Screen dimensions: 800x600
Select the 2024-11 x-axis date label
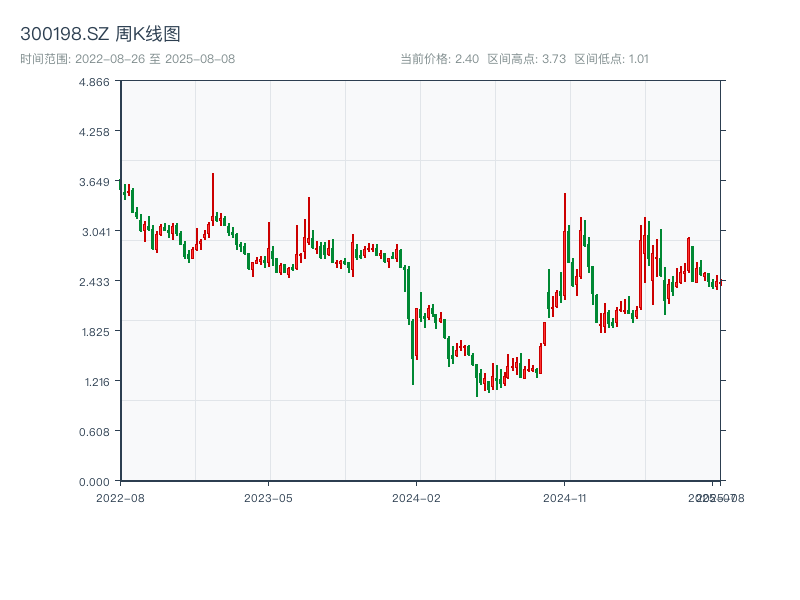(565, 497)
